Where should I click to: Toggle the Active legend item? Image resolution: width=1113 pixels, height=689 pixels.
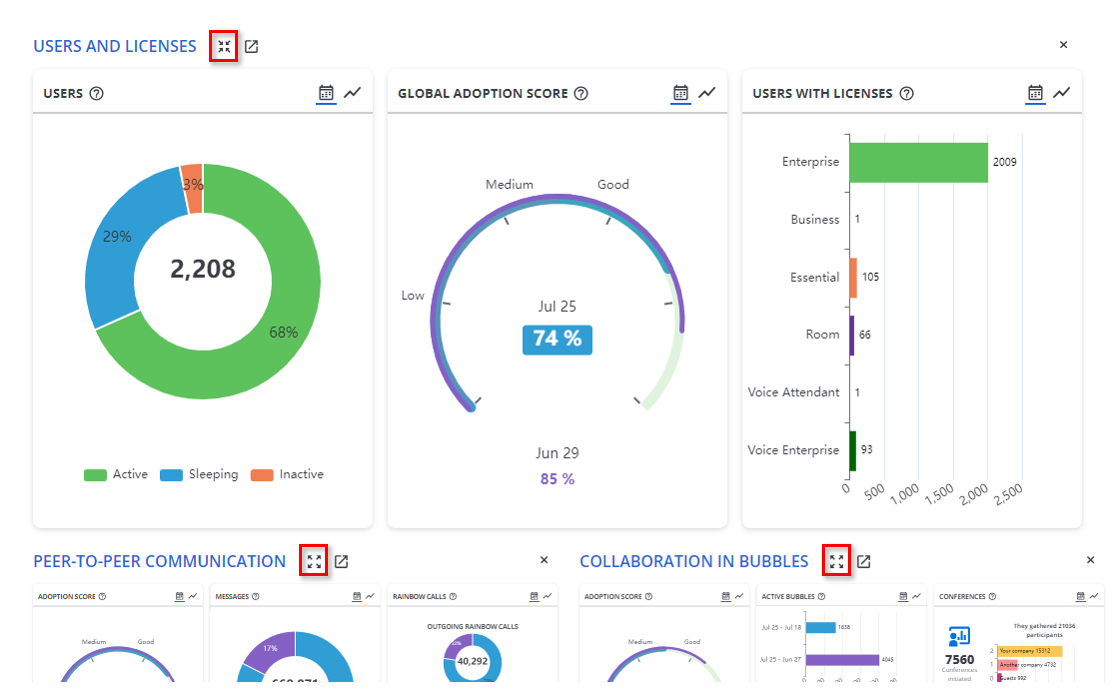[116, 474]
